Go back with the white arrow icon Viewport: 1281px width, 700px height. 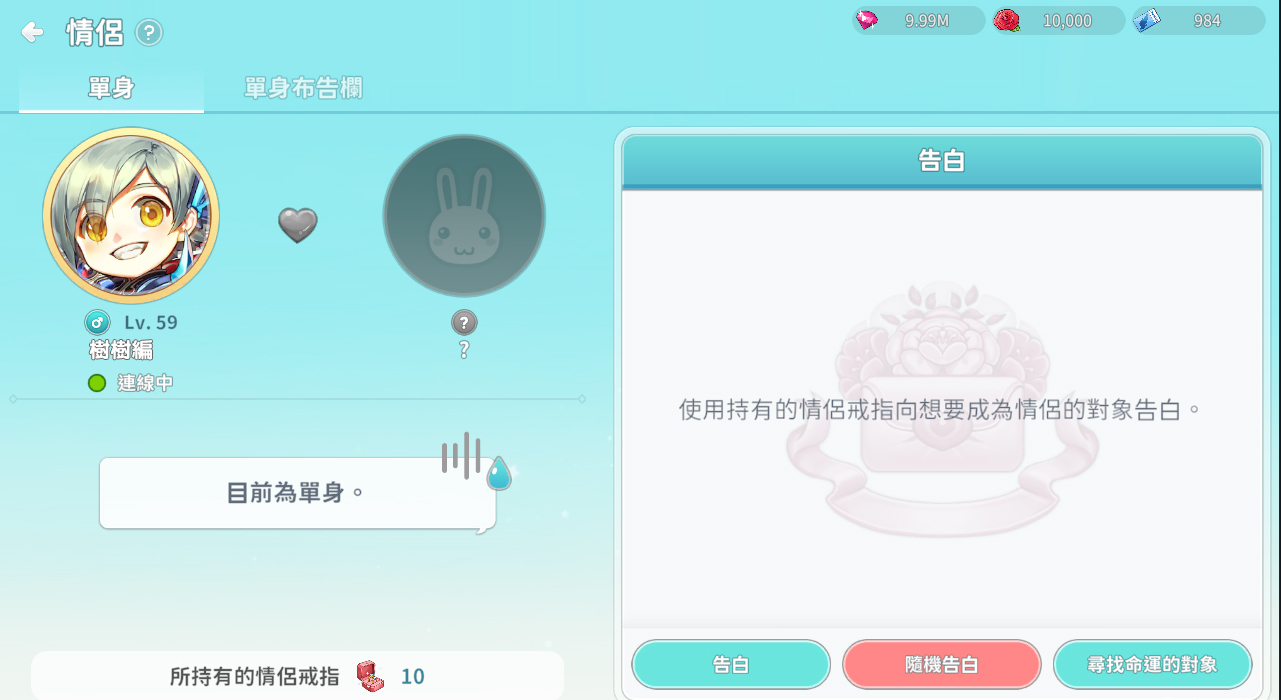pos(32,32)
